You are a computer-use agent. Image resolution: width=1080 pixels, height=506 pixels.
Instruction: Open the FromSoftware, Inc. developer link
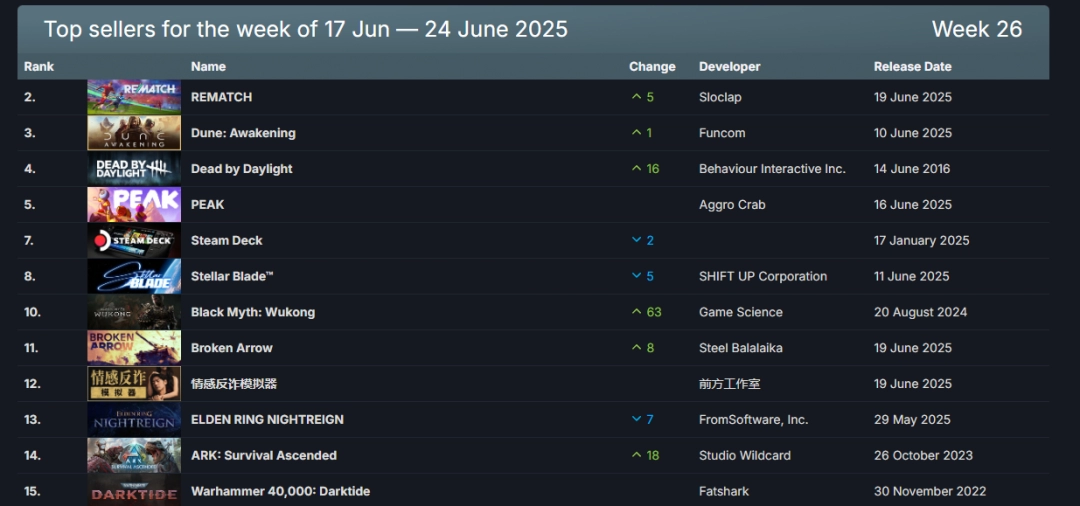(753, 420)
